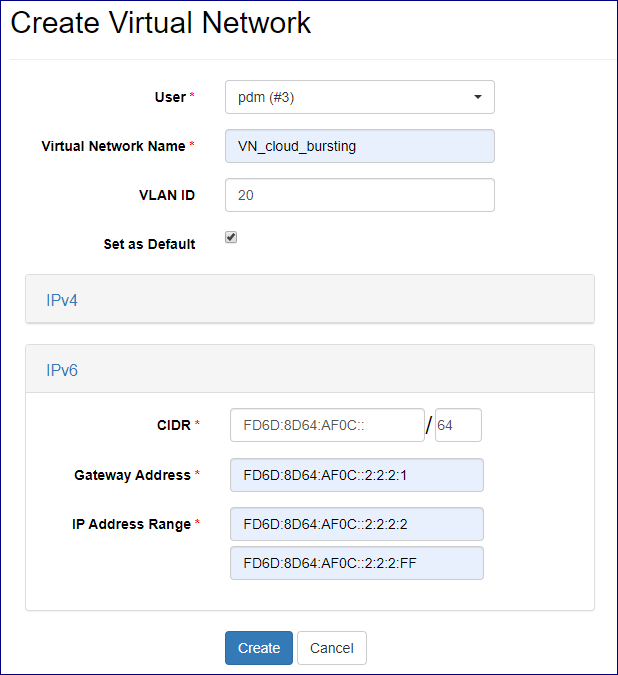
Task: Collapse the IPv6 section header
Action: pos(62,370)
